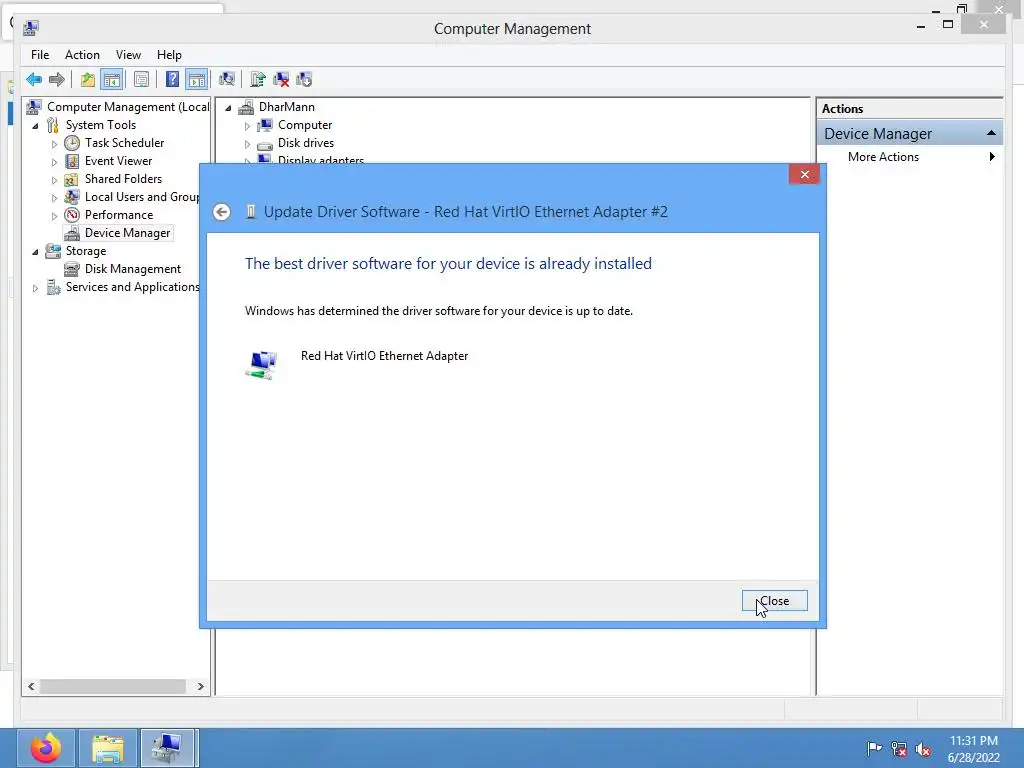Collapse the DharMann device tree arrow
This screenshot has width=1024, height=768.
[x=228, y=108]
